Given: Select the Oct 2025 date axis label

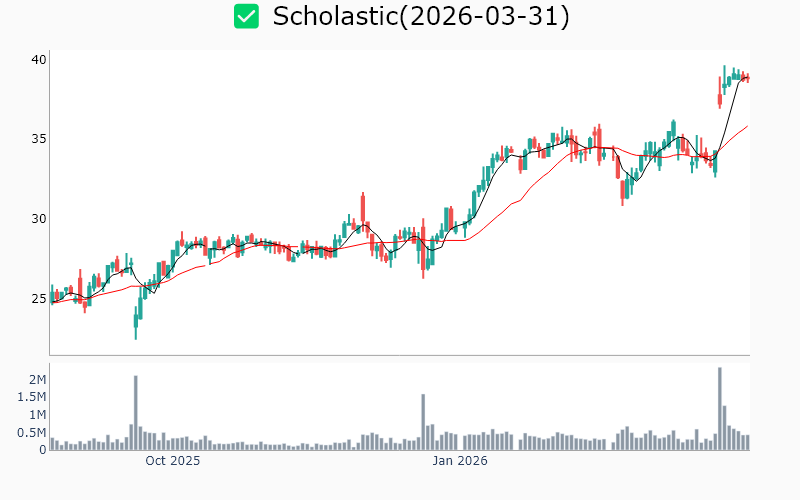Looking at the screenshot, I should point(173,461).
